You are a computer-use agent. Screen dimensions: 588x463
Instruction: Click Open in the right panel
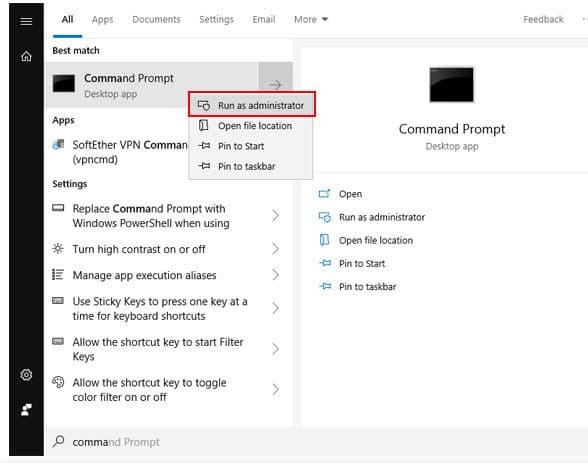pyautogui.click(x=350, y=194)
